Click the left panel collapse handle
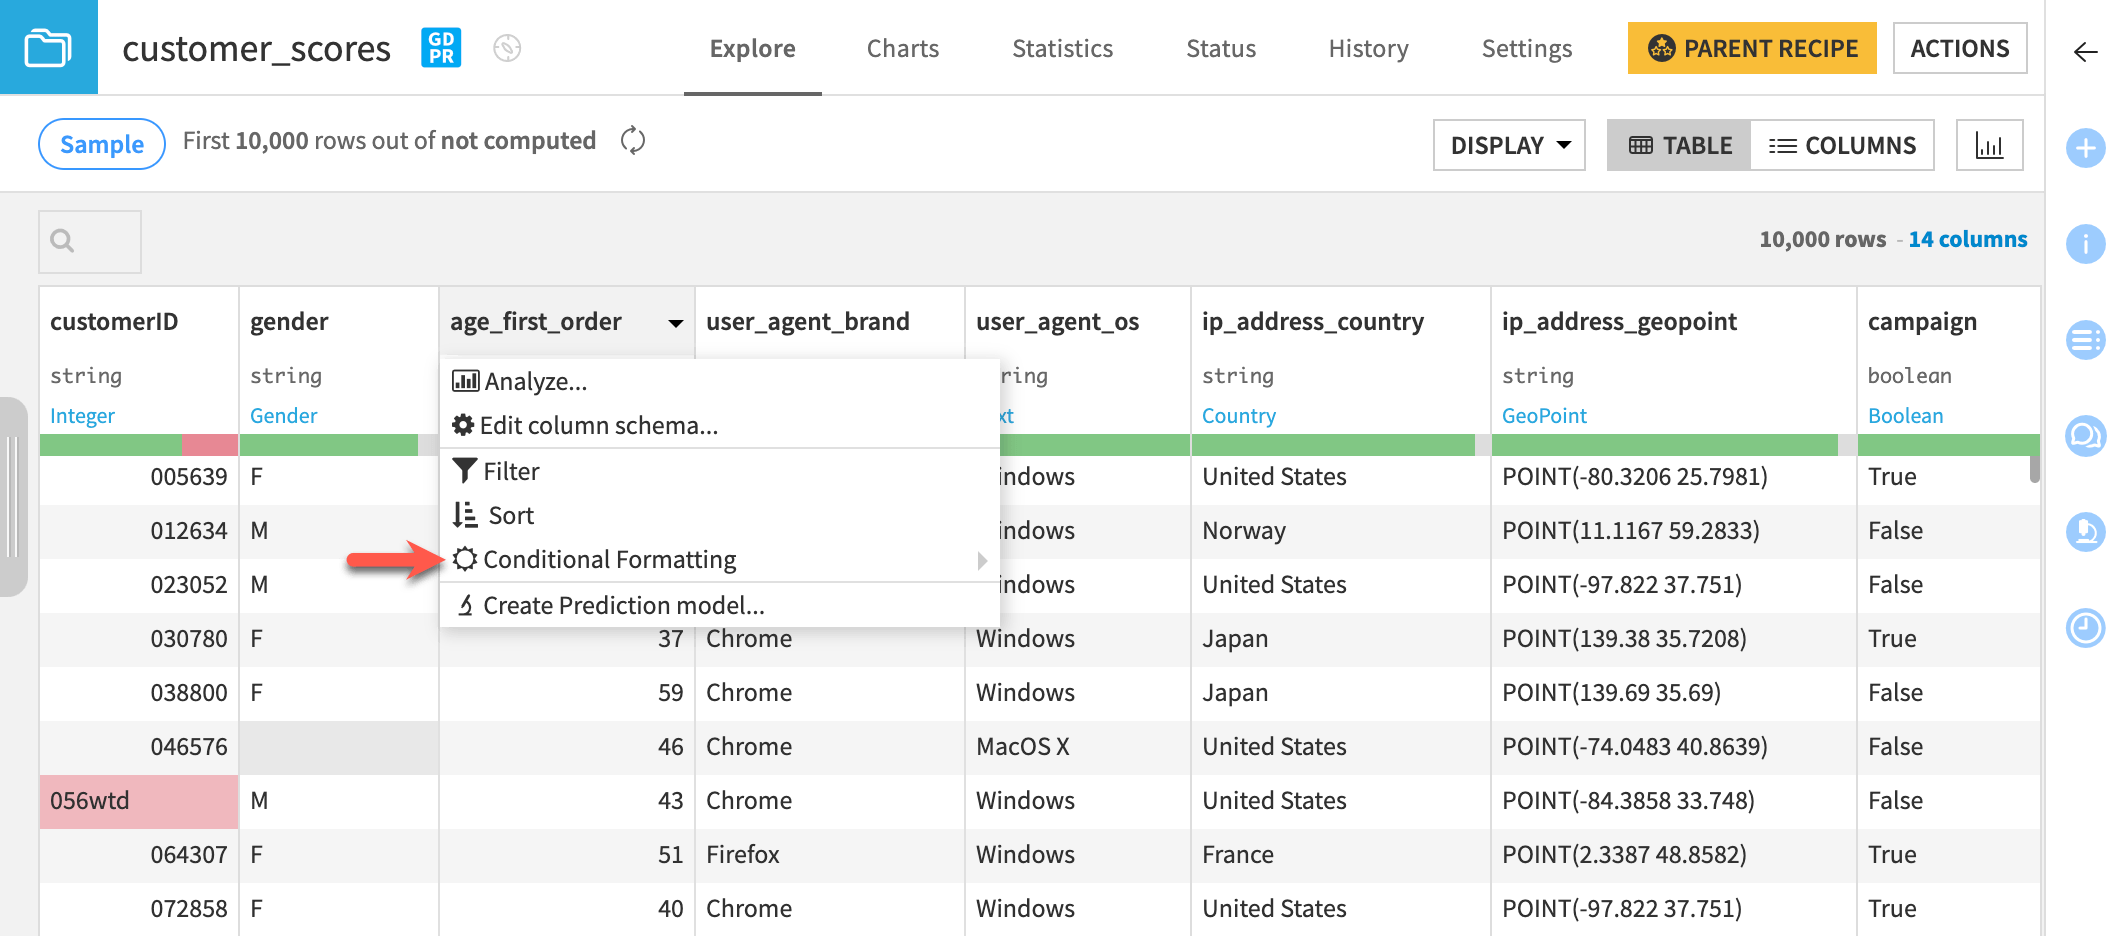The height and width of the screenshot is (936, 2122). pyautogui.click(x=13, y=497)
